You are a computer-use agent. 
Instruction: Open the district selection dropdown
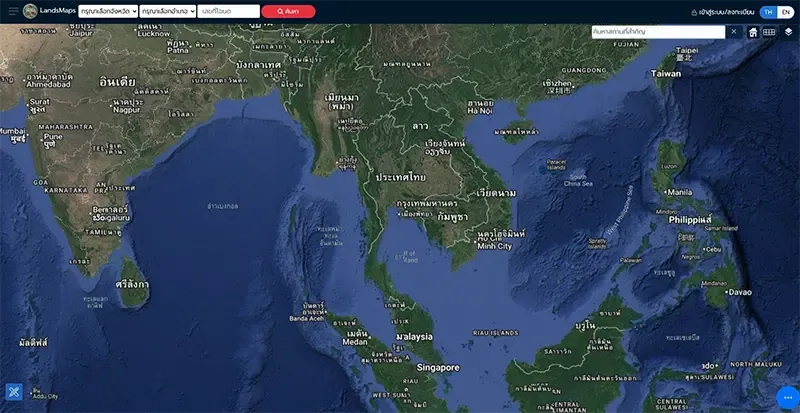coord(168,11)
